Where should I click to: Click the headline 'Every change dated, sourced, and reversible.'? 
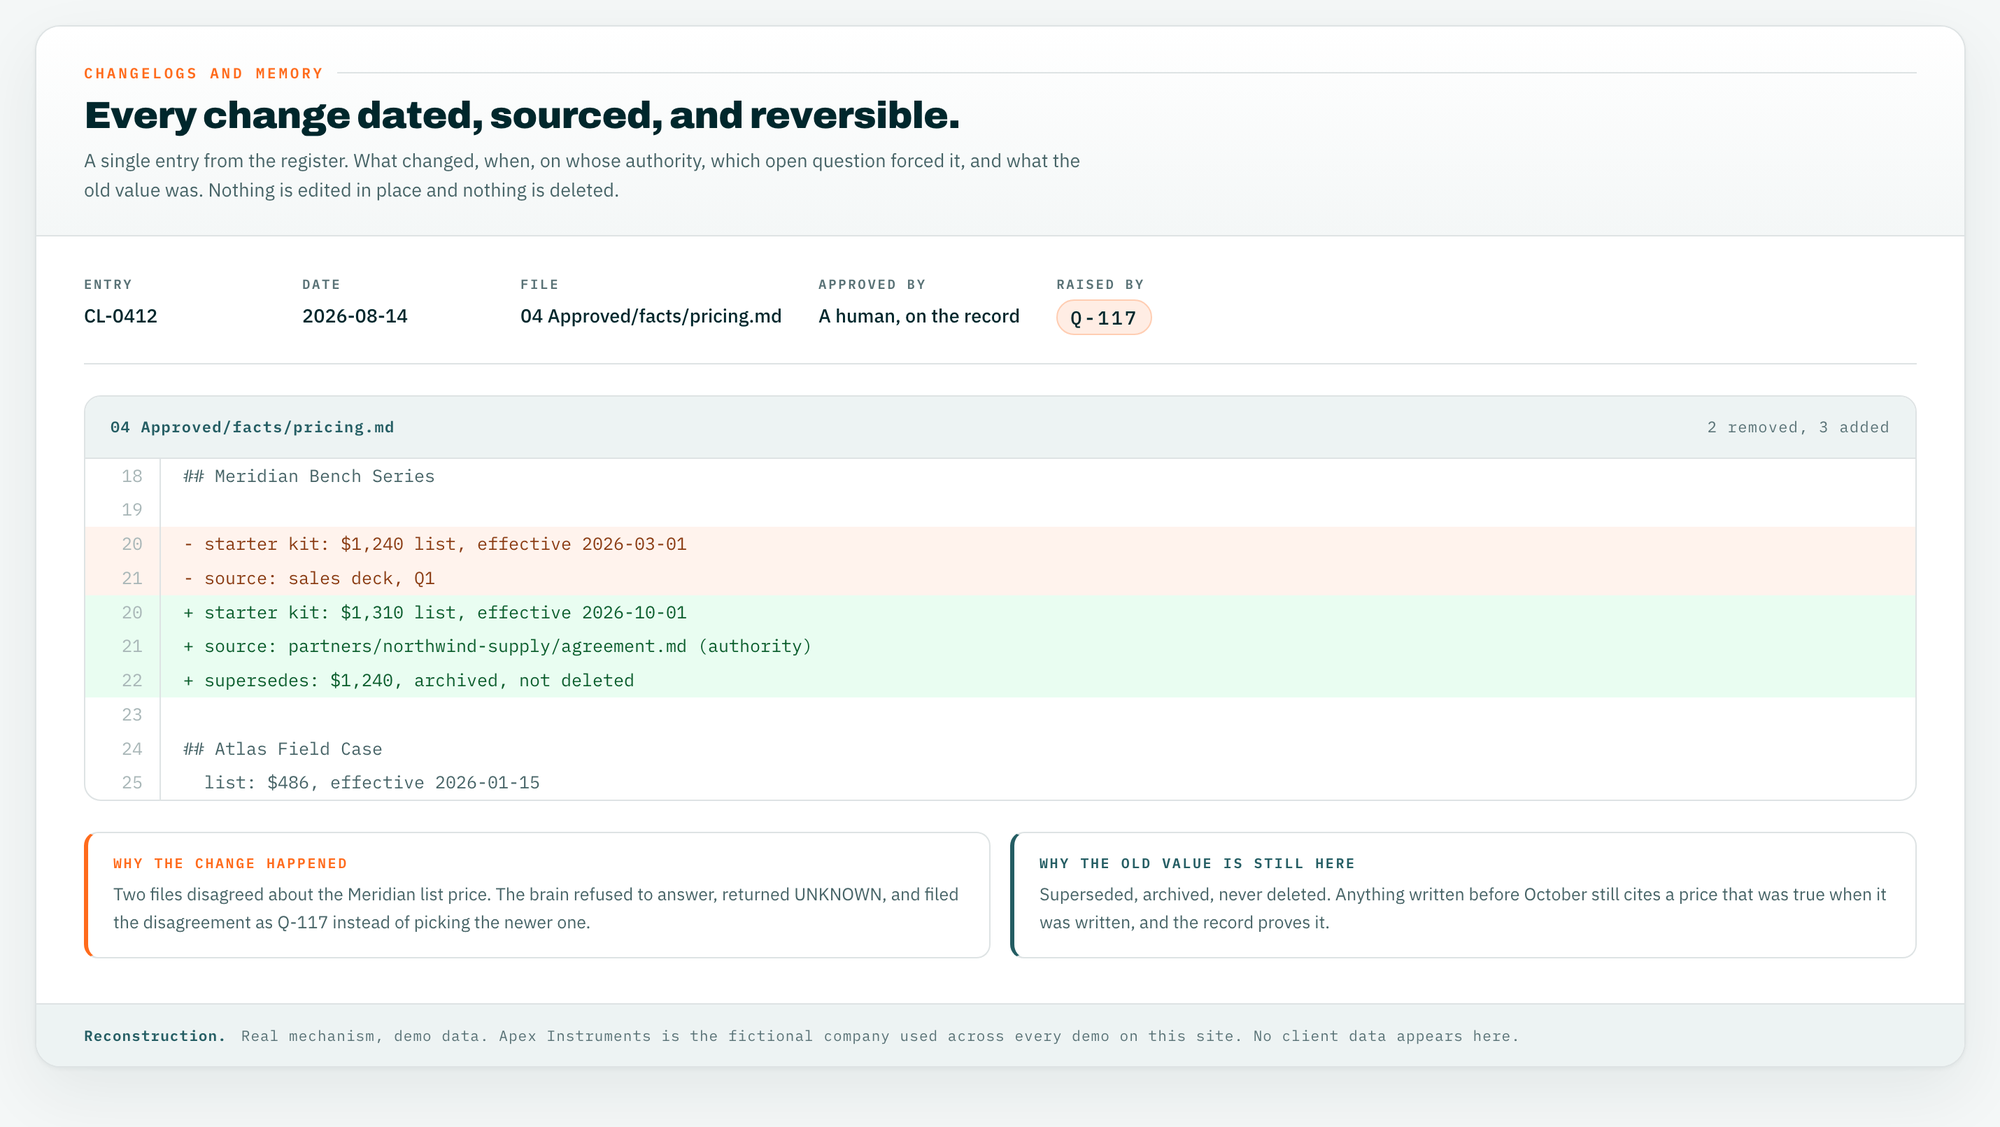[522, 116]
